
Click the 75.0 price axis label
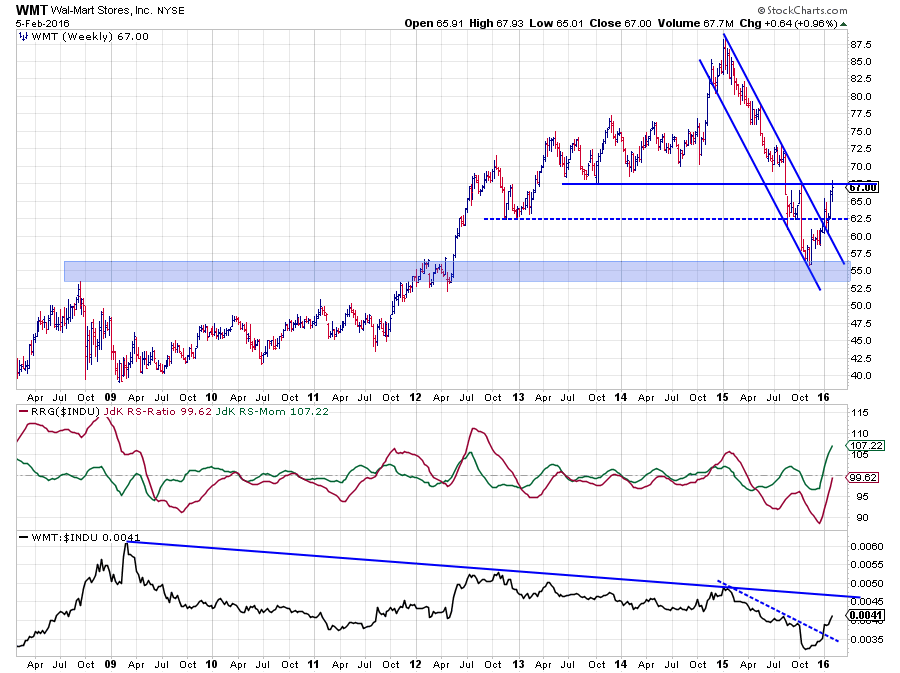[860, 131]
